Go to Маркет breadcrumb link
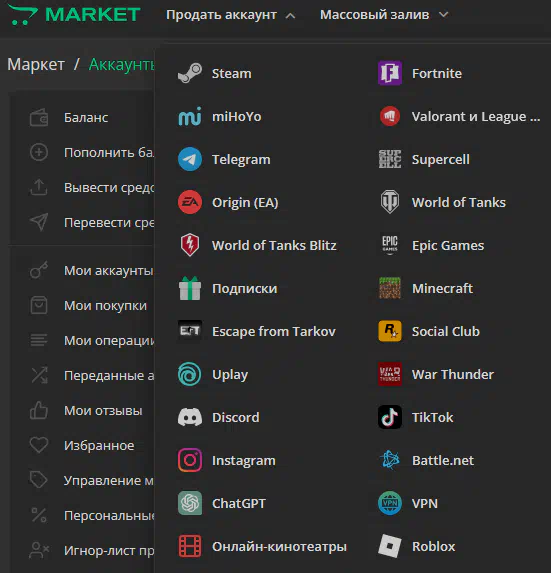Image resolution: width=551 pixels, height=573 pixels. point(36,64)
